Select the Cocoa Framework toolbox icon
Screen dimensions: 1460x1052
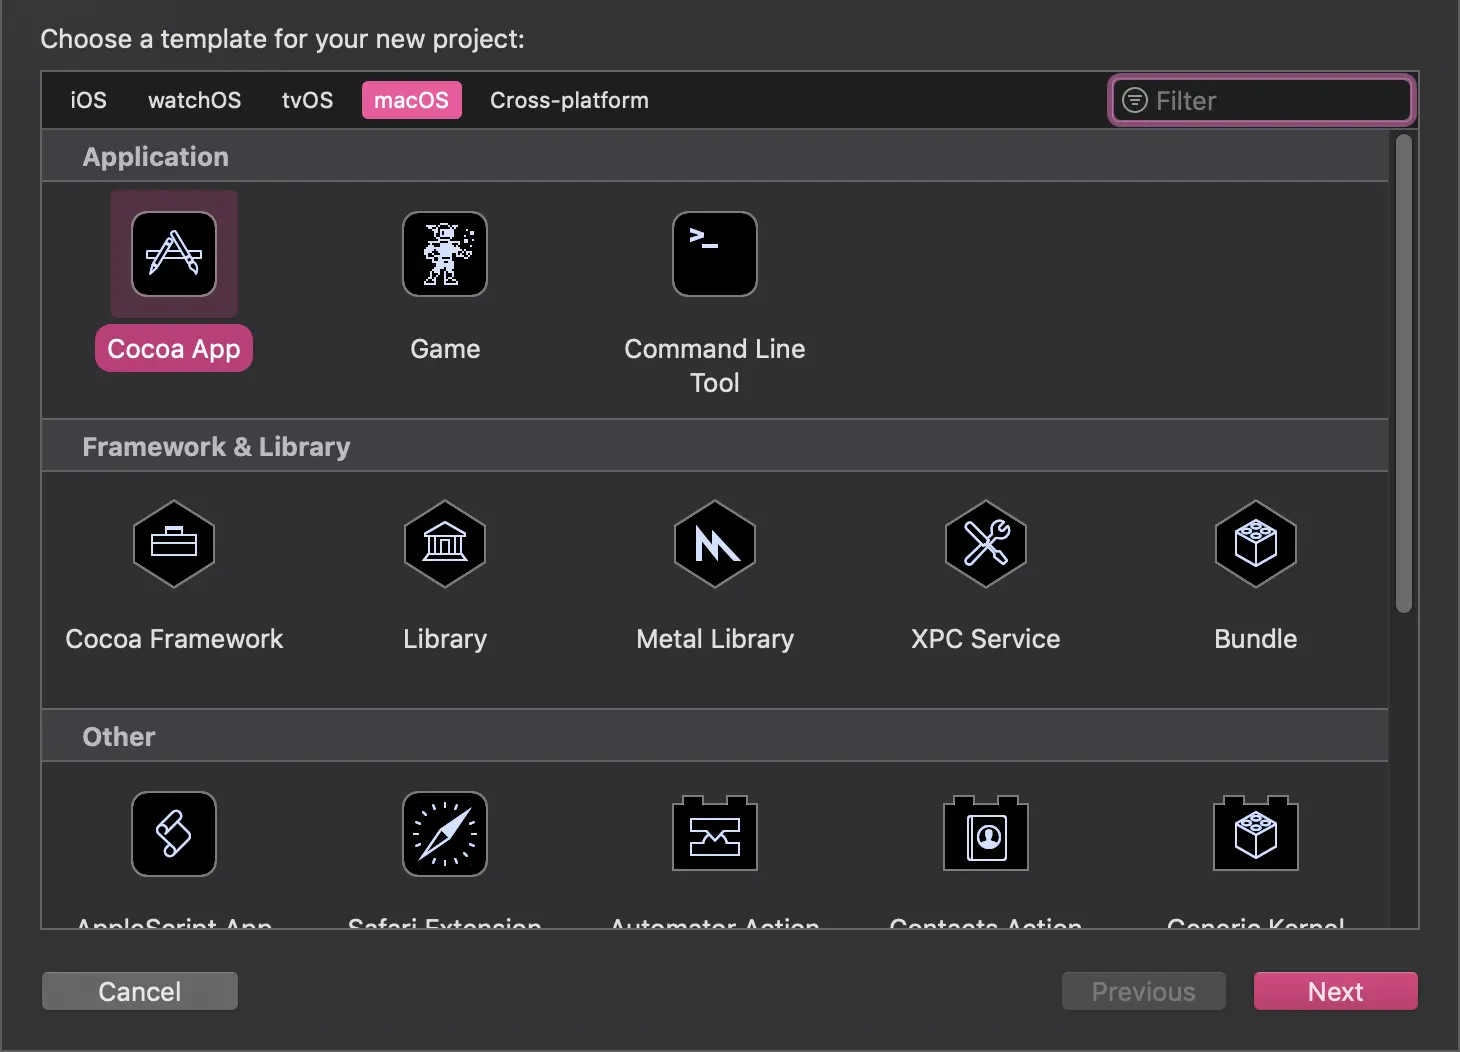coord(174,544)
